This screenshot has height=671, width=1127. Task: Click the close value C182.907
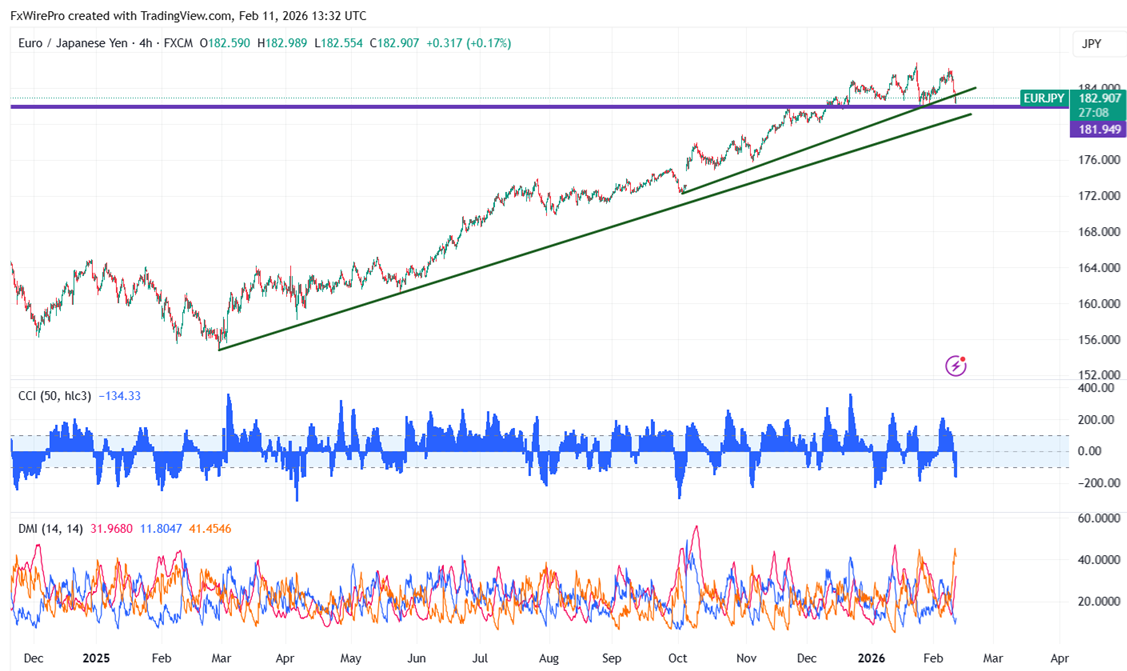click(x=395, y=43)
